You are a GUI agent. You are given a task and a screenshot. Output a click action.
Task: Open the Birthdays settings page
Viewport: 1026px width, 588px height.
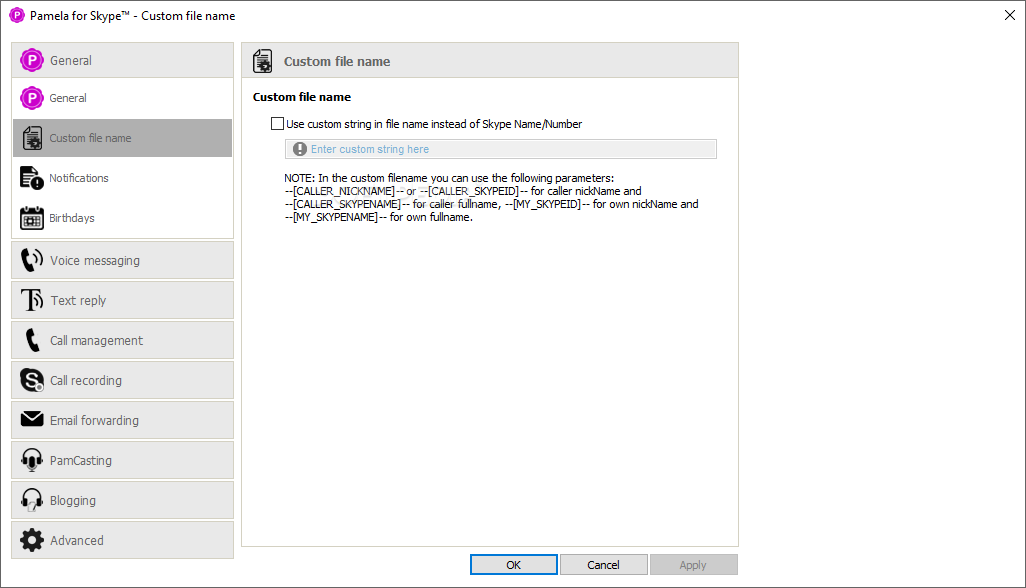click(x=122, y=218)
